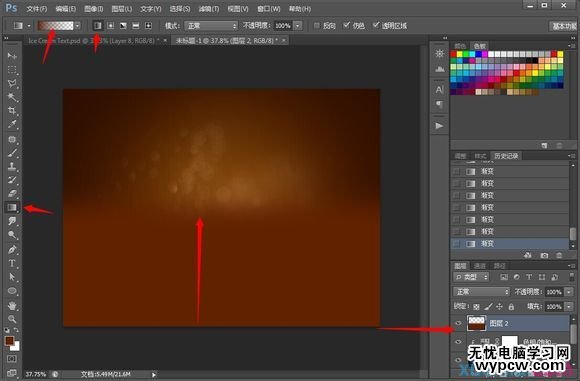Open the gradient picker dropdown arrow
The width and height of the screenshot is (580, 381).
pyautogui.click(x=77, y=26)
